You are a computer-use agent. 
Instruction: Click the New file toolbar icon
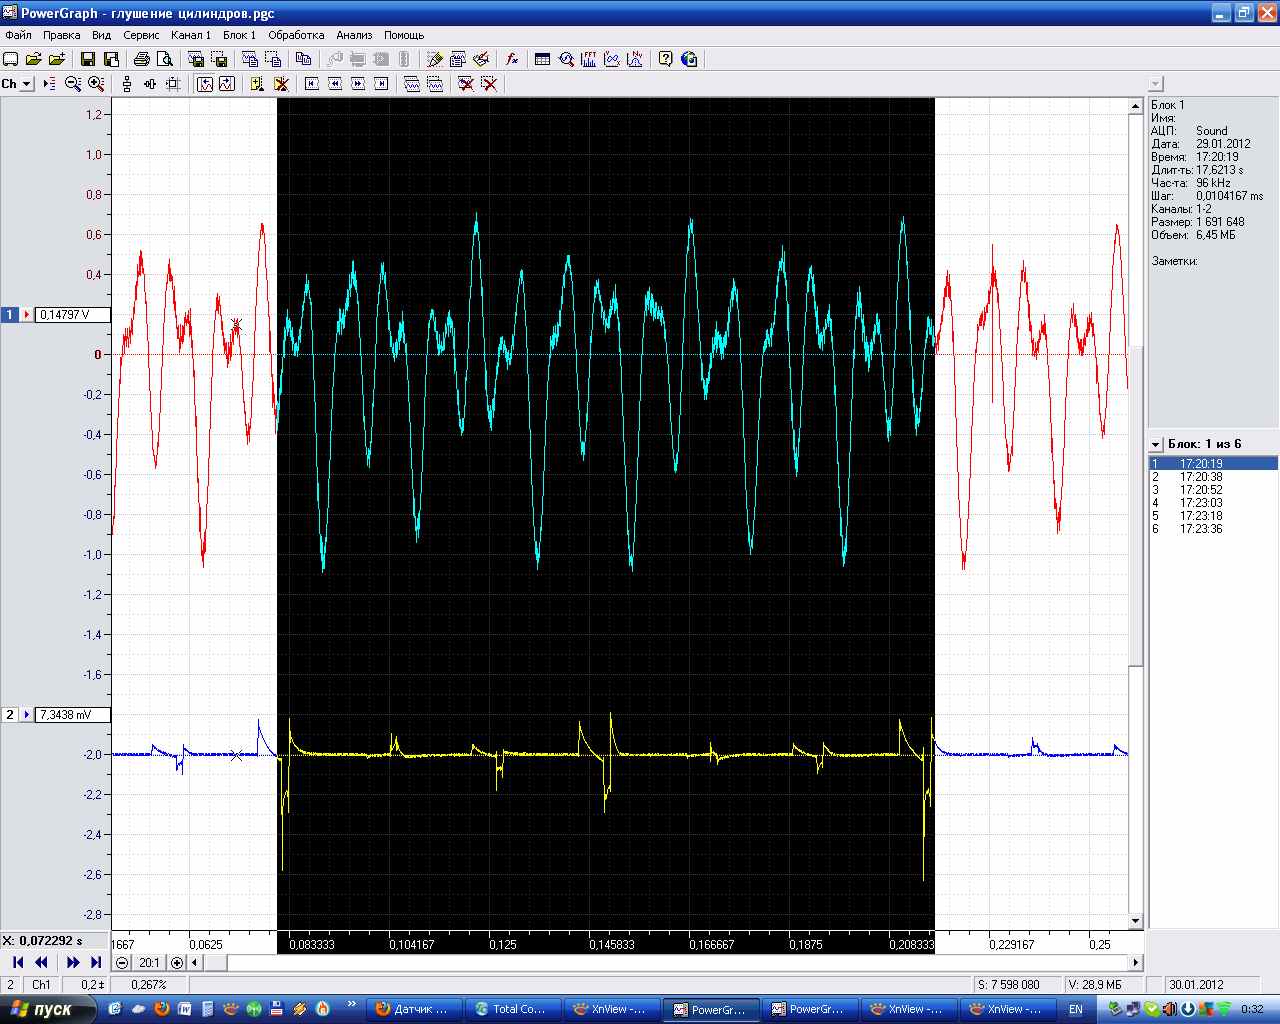[11, 59]
